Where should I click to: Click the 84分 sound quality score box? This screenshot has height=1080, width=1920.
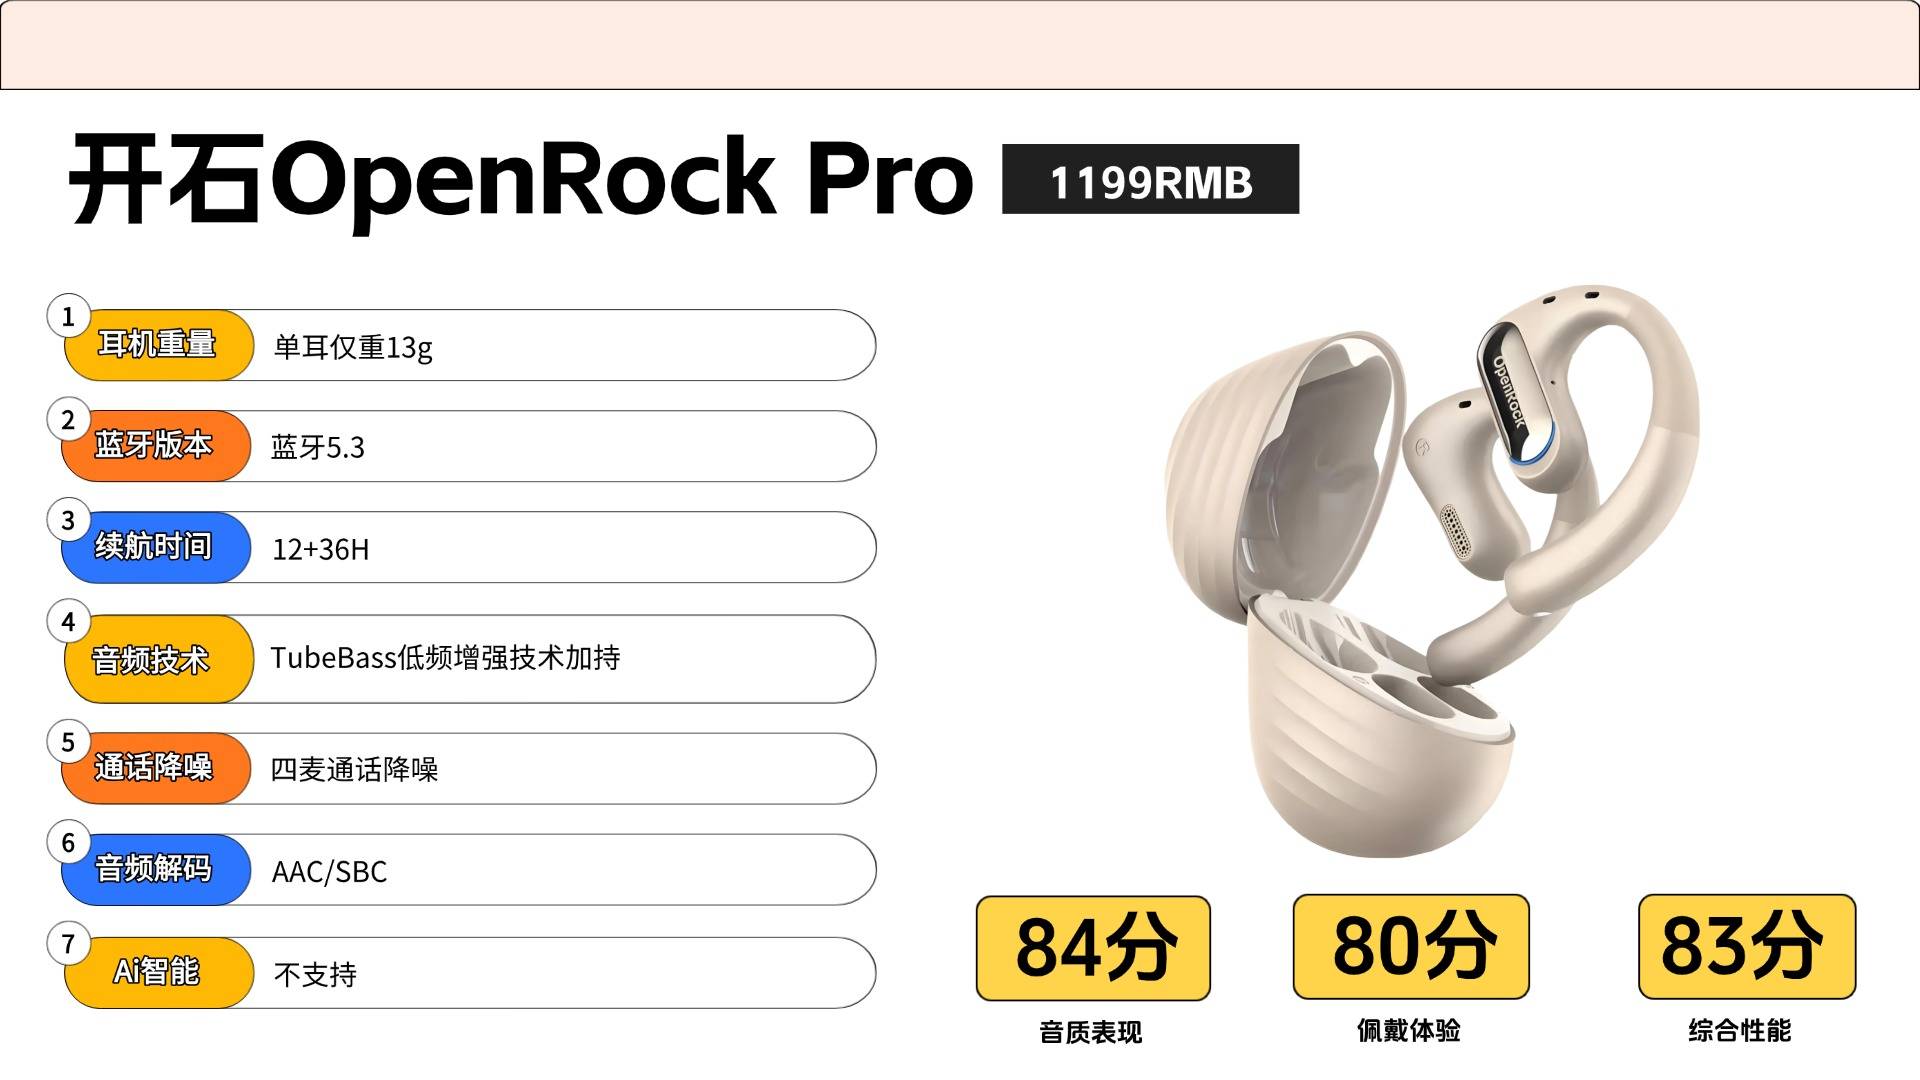click(1093, 948)
